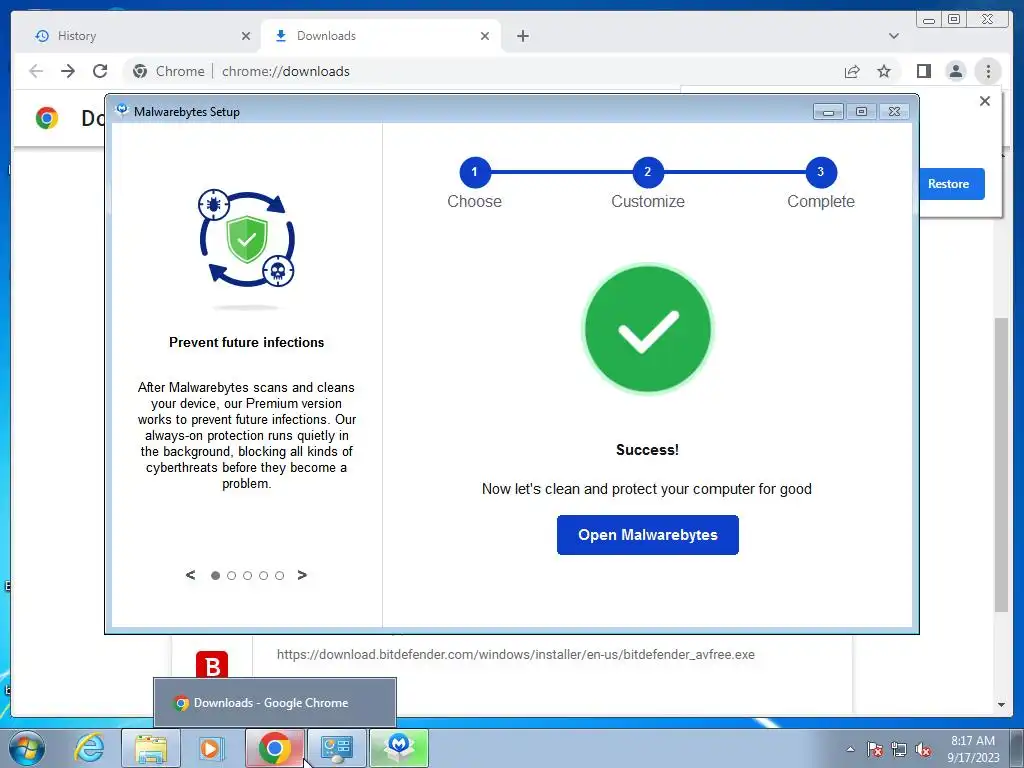Open a new Chrome tab
Image resolution: width=1024 pixels, height=768 pixels.
pyautogui.click(x=522, y=36)
